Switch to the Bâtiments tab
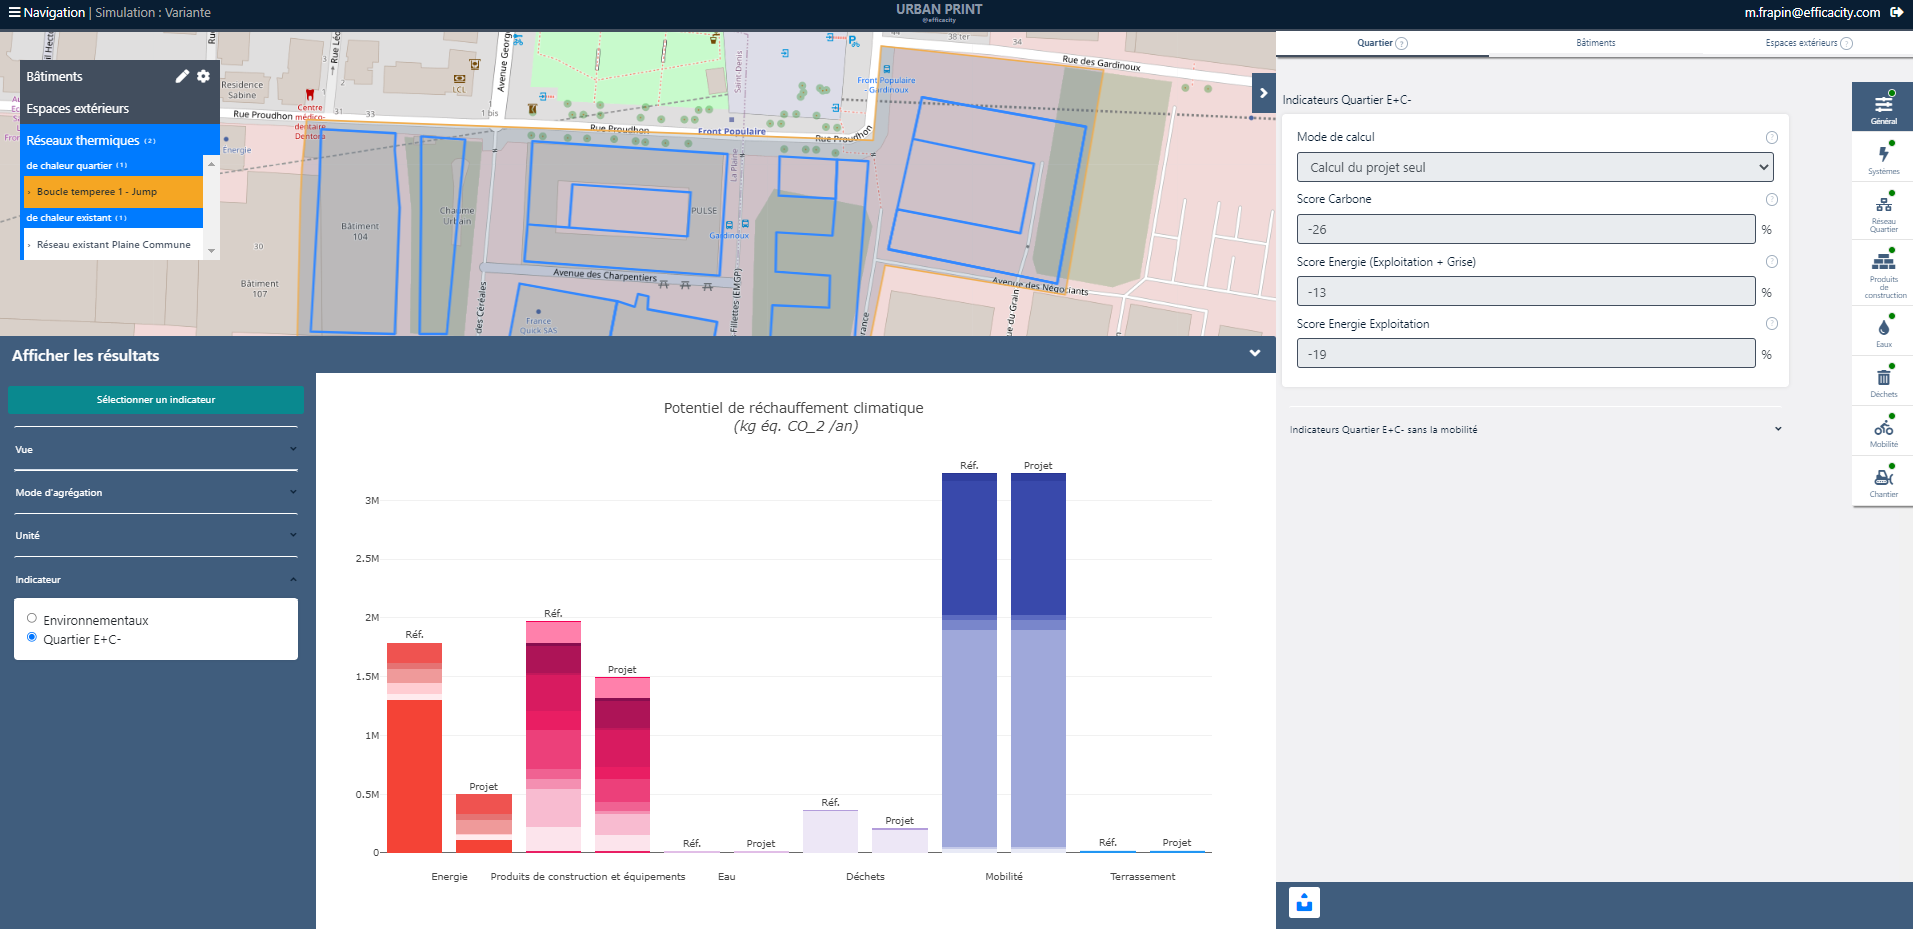The width and height of the screenshot is (1913, 929). pyautogui.click(x=1595, y=43)
